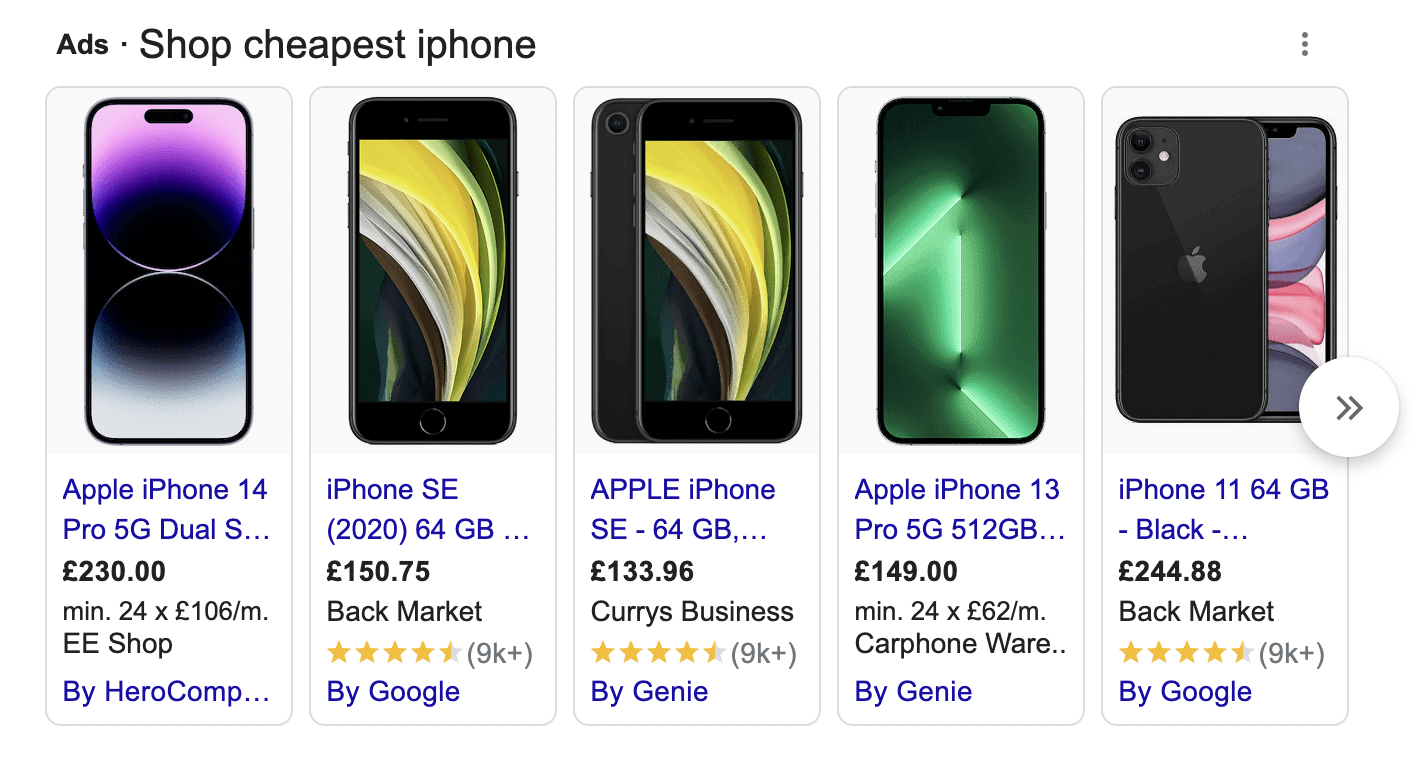The image size is (1412, 768).
Task: Click the £150.75 price of iPhone SE (2020)
Action: [378, 572]
